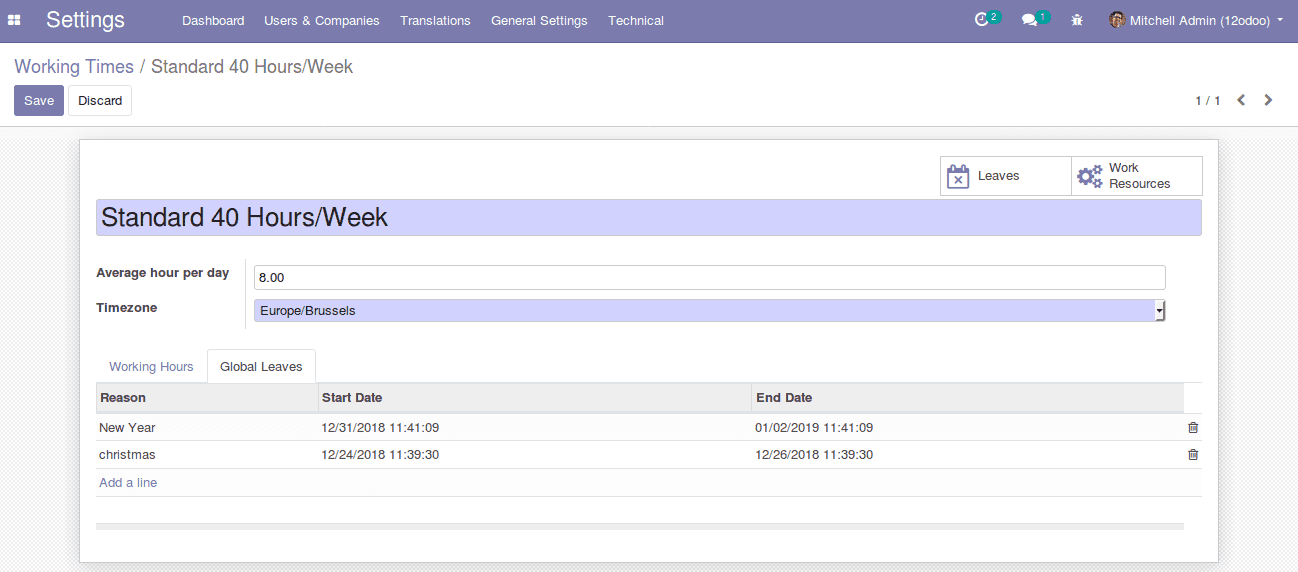Image resolution: width=1298 pixels, height=572 pixels.
Task: Go to the previous record arrow
Action: coord(1241,100)
